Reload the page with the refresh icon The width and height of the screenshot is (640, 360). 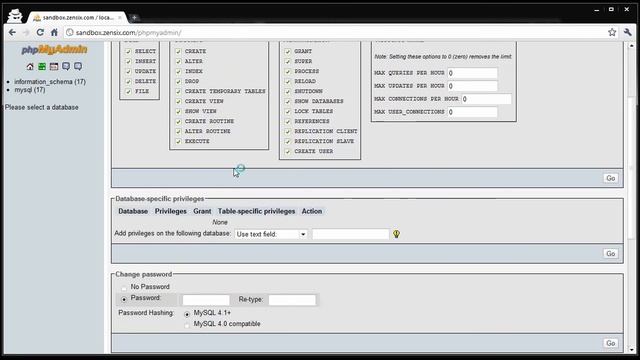pos(40,32)
